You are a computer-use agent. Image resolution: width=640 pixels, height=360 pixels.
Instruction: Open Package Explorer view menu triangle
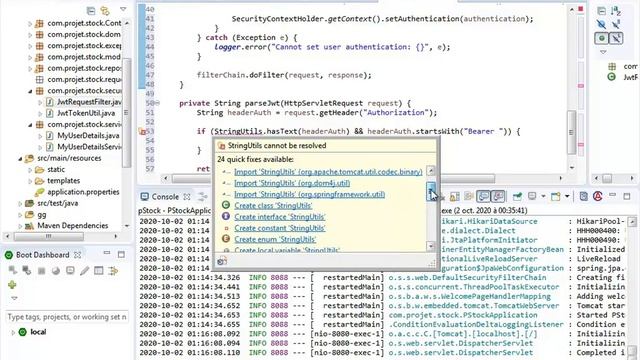pos(123,9)
